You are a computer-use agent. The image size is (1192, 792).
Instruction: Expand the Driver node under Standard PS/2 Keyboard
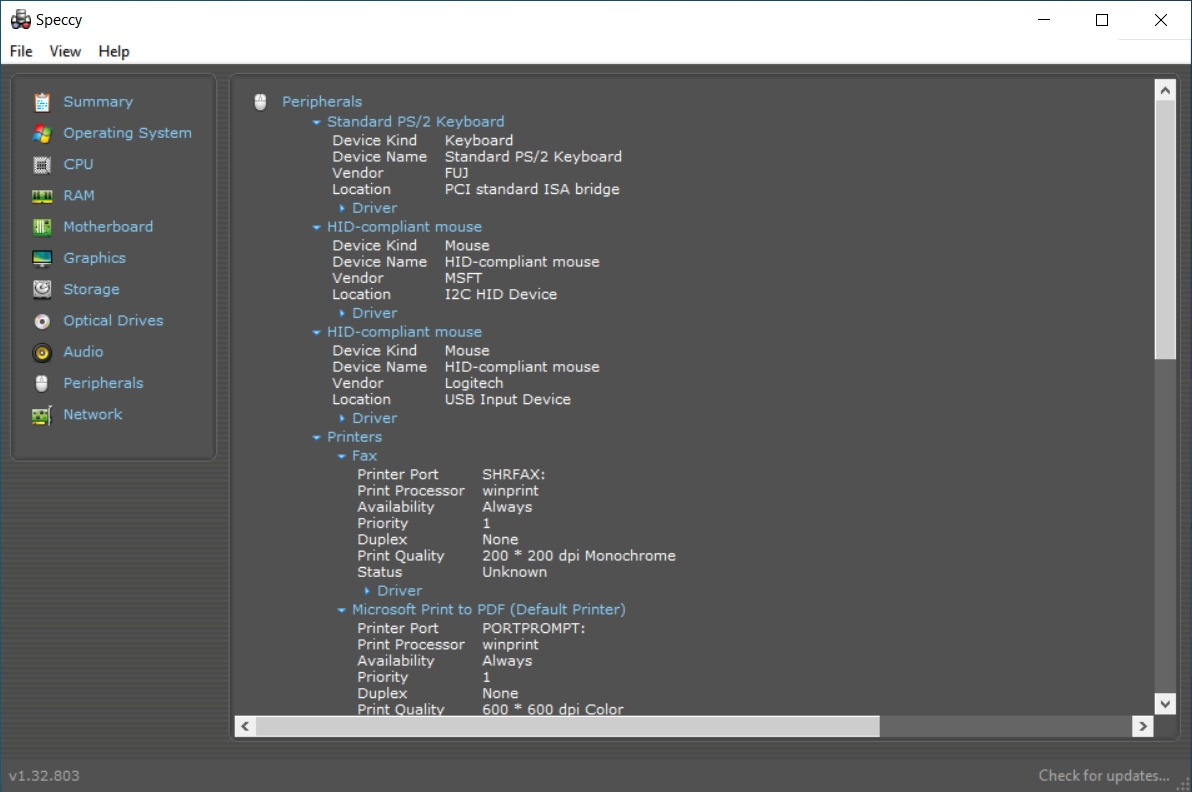coord(342,208)
